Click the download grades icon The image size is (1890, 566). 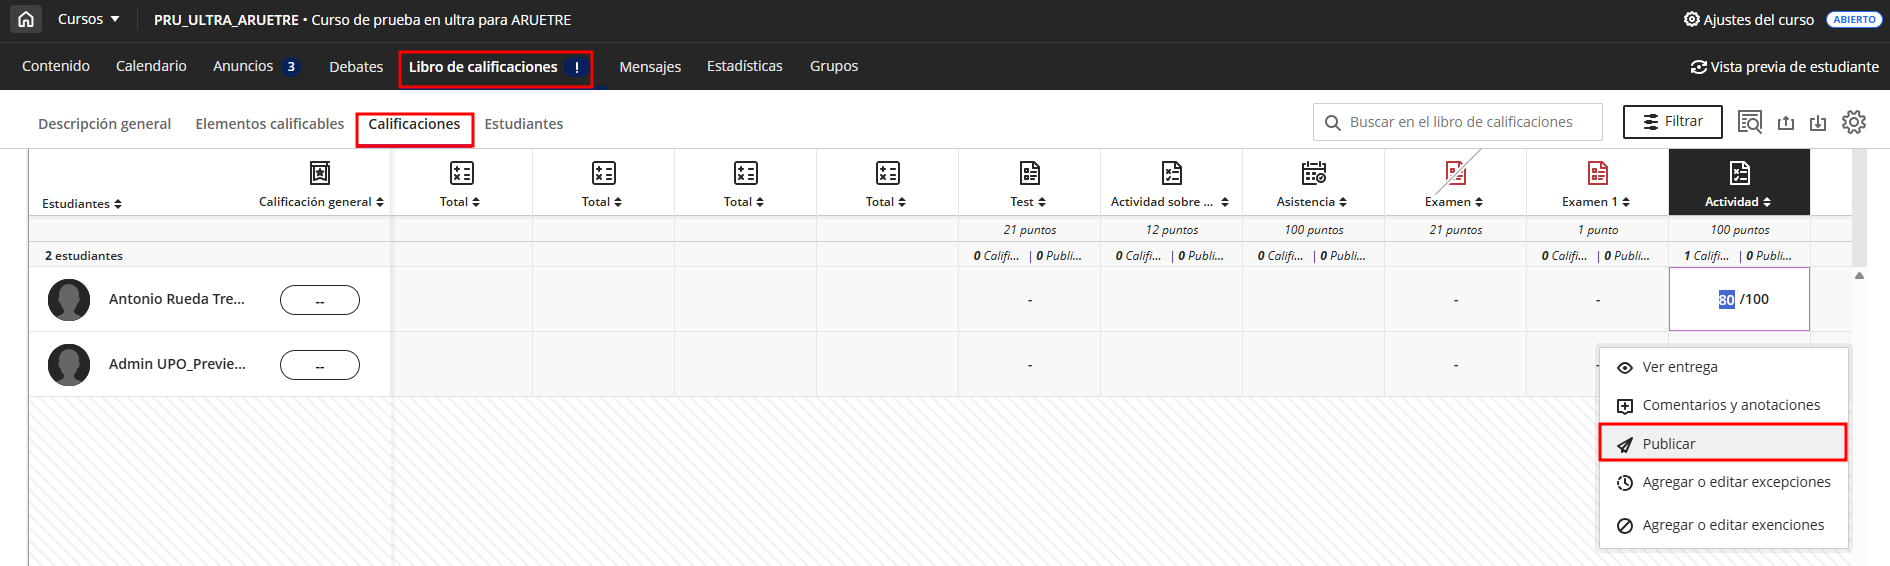(1818, 122)
